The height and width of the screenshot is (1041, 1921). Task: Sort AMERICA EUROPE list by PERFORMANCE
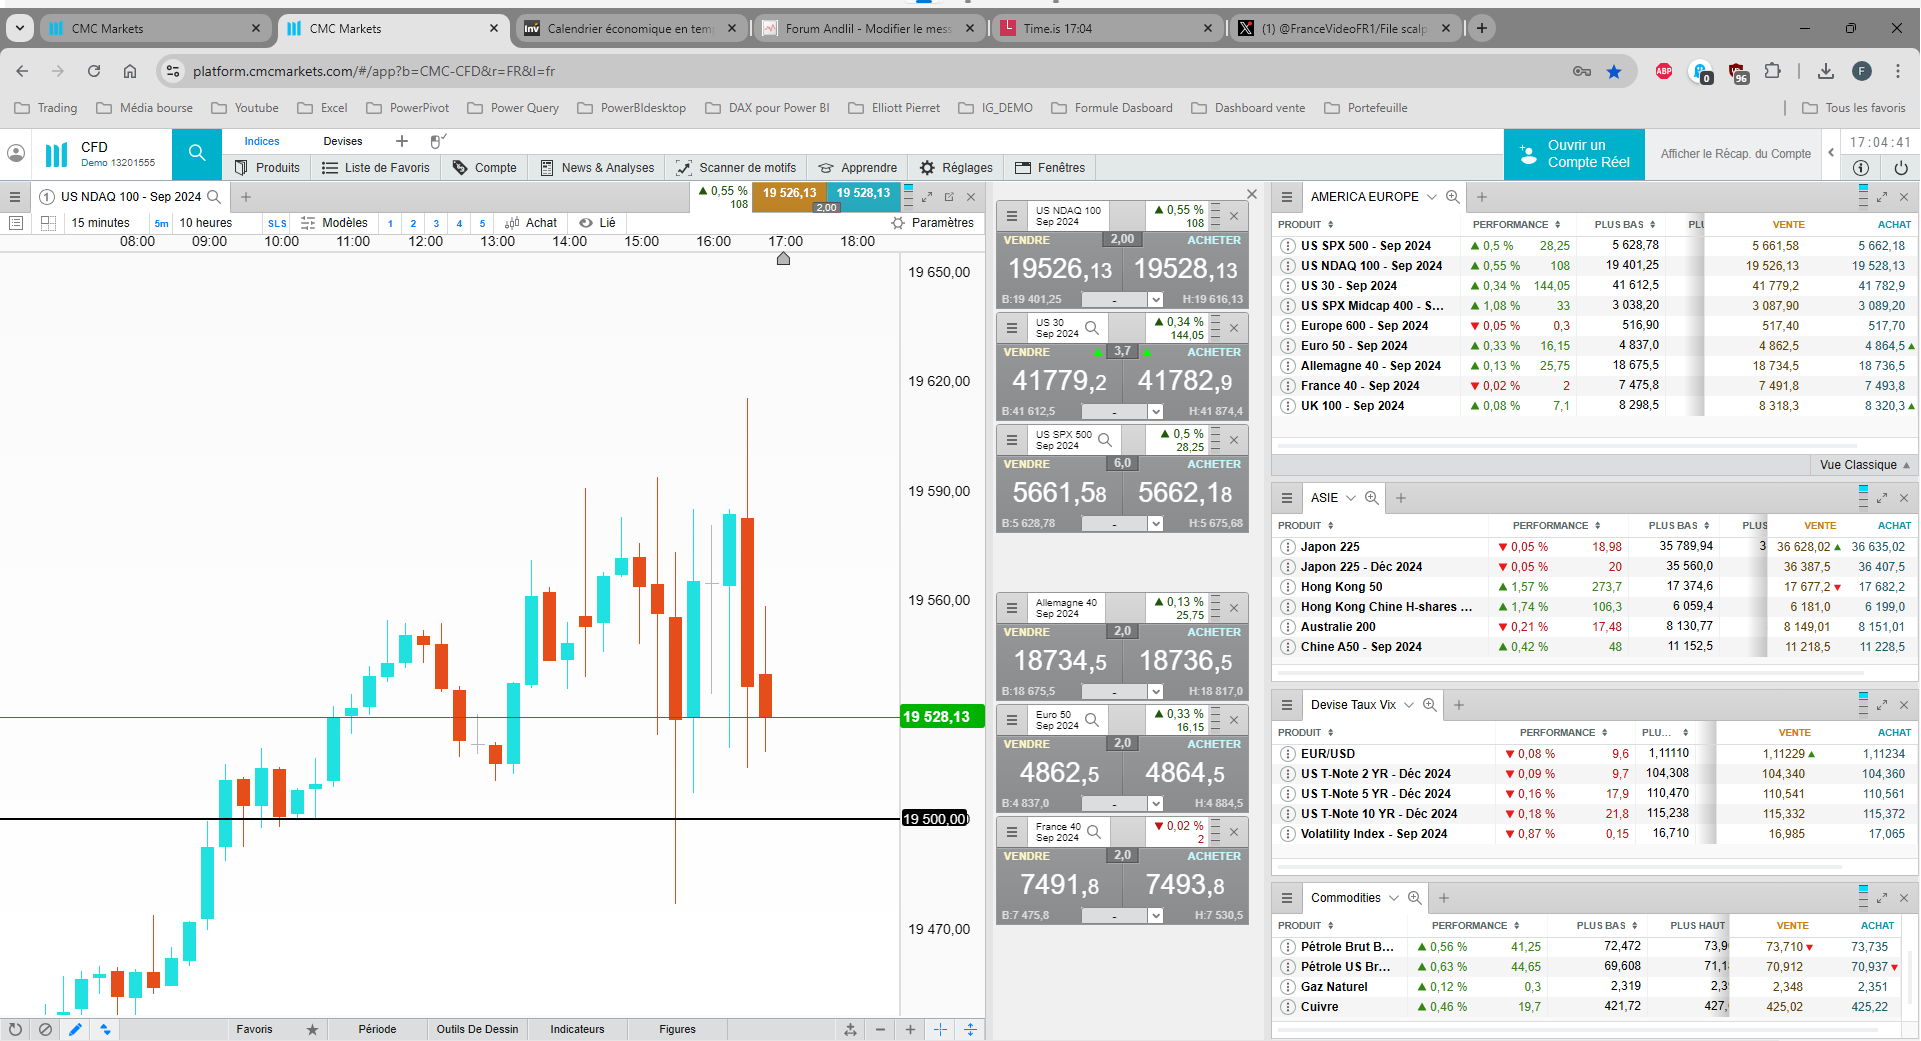(x=1516, y=225)
